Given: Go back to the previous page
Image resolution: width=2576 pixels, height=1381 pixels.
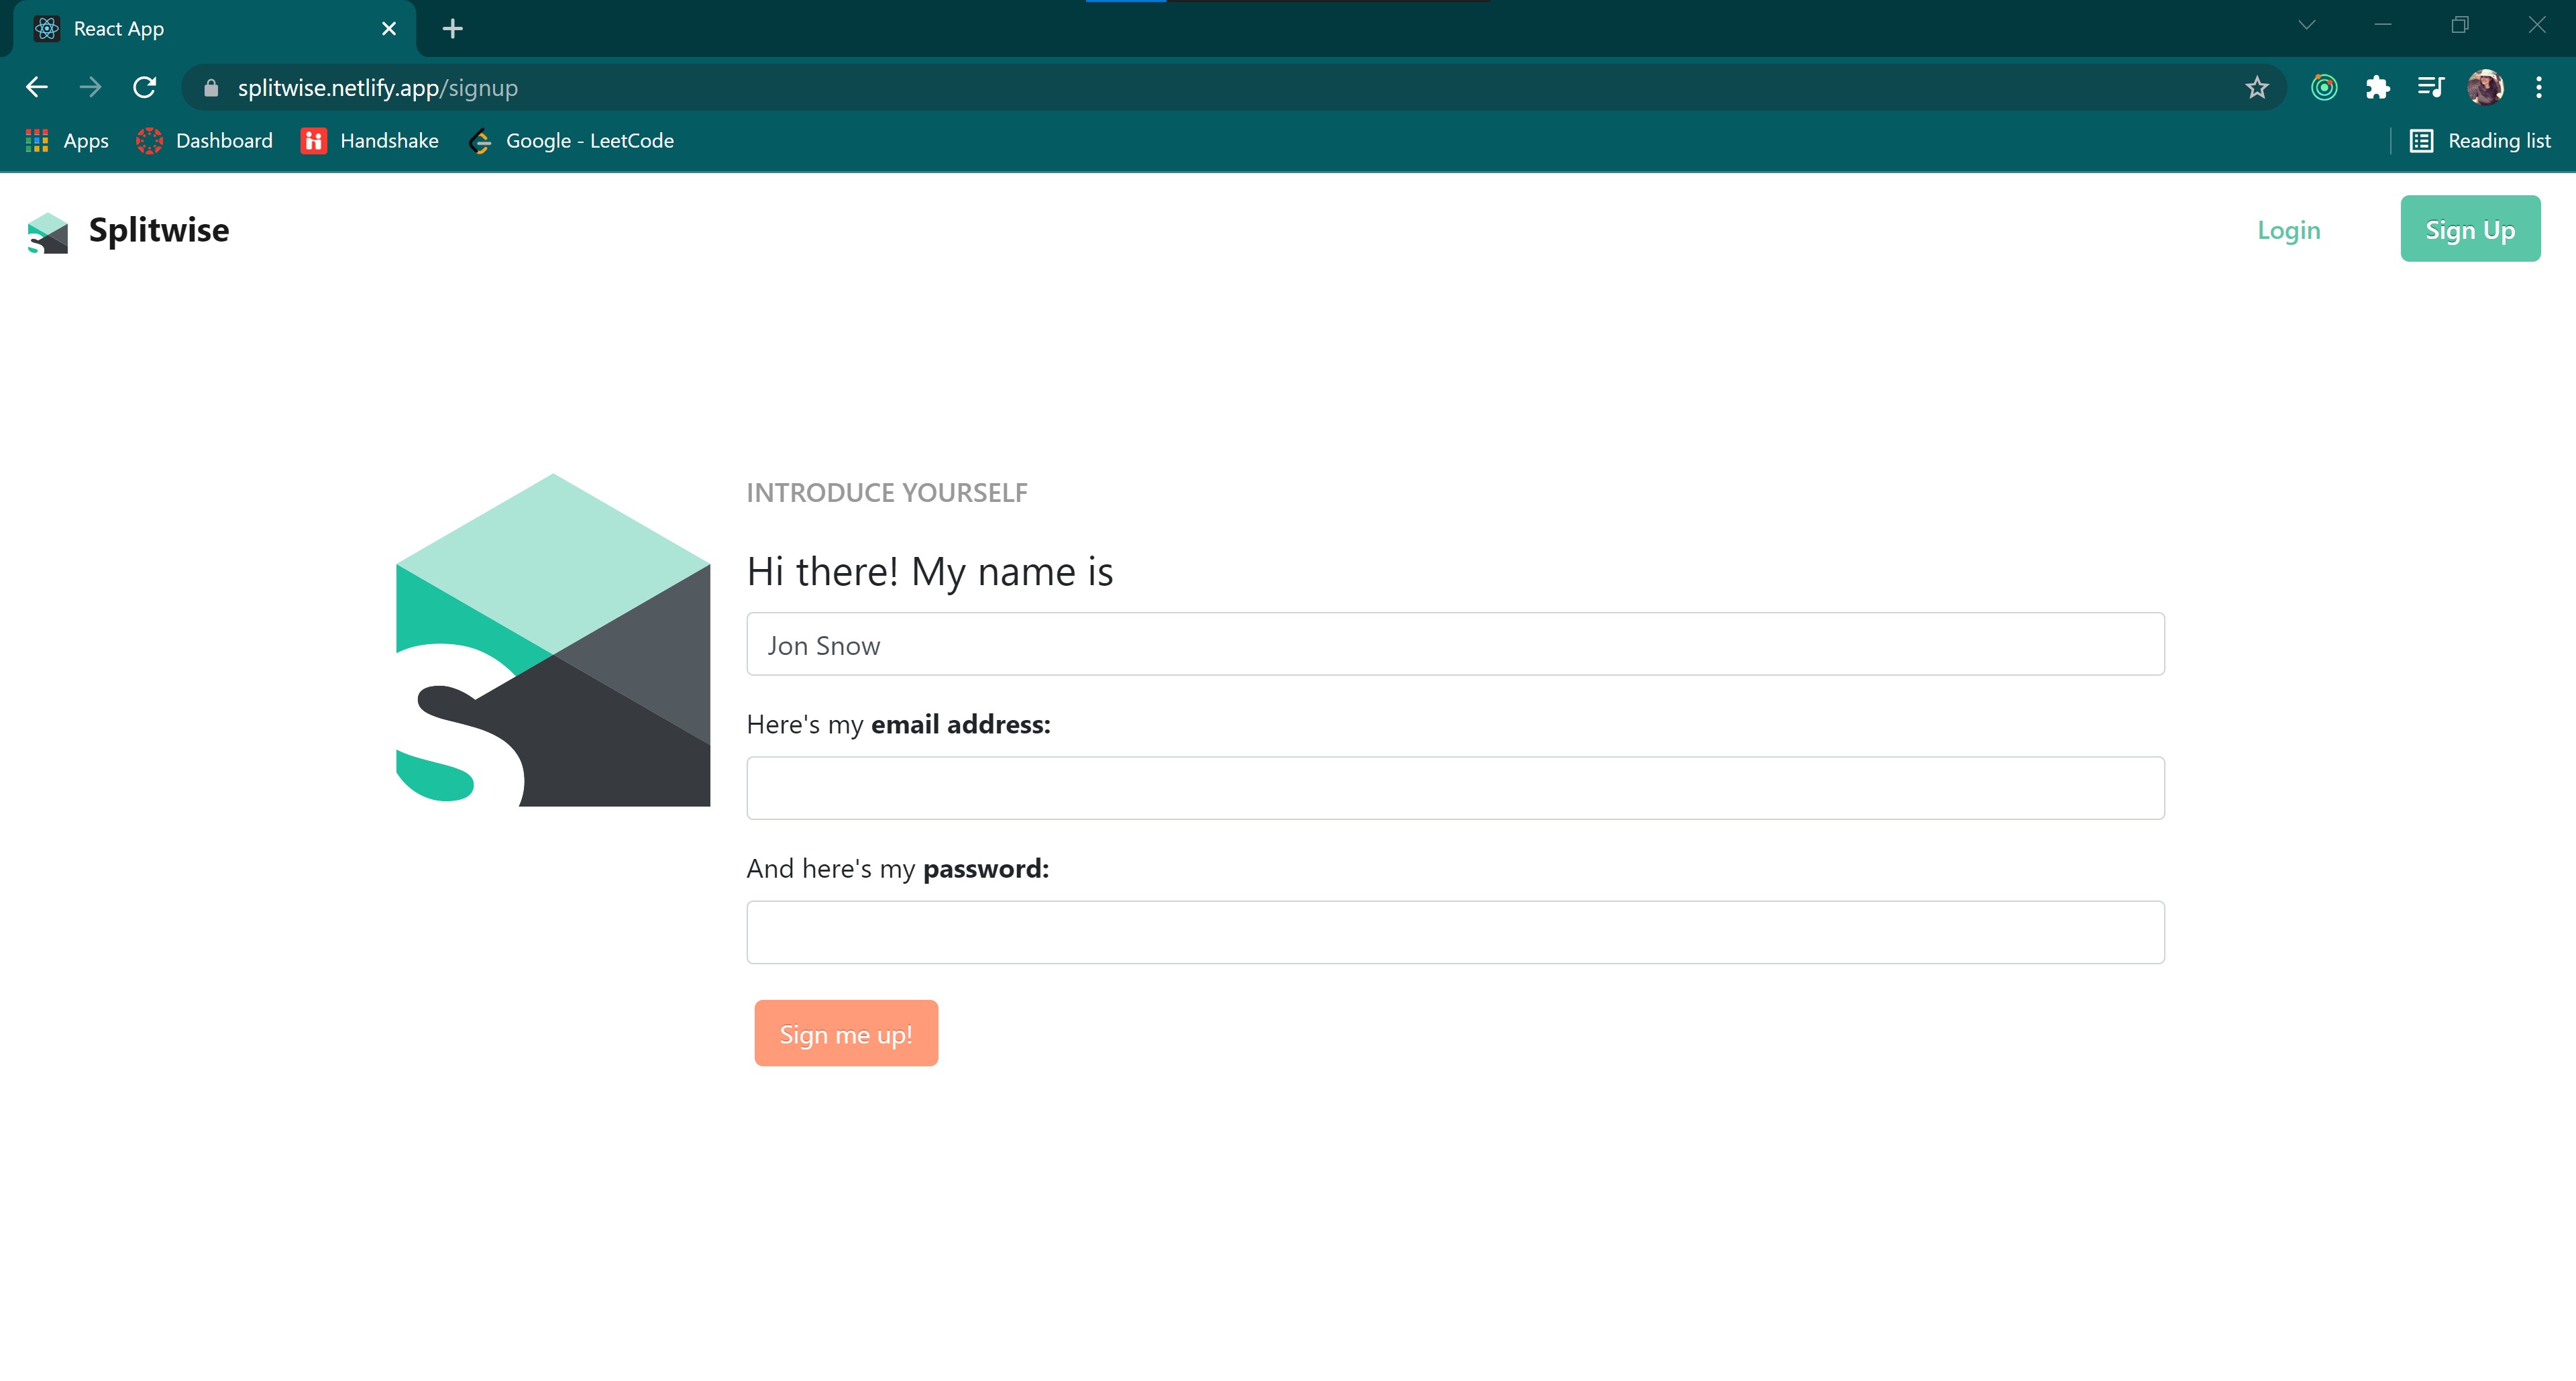Looking at the screenshot, I should tap(37, 88).
